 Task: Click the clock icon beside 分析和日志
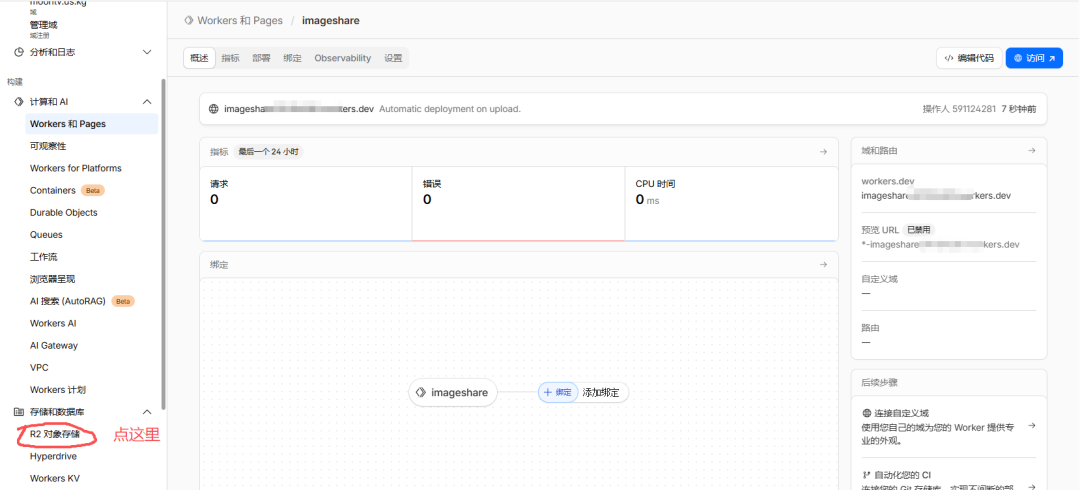[x=19, y=52]
